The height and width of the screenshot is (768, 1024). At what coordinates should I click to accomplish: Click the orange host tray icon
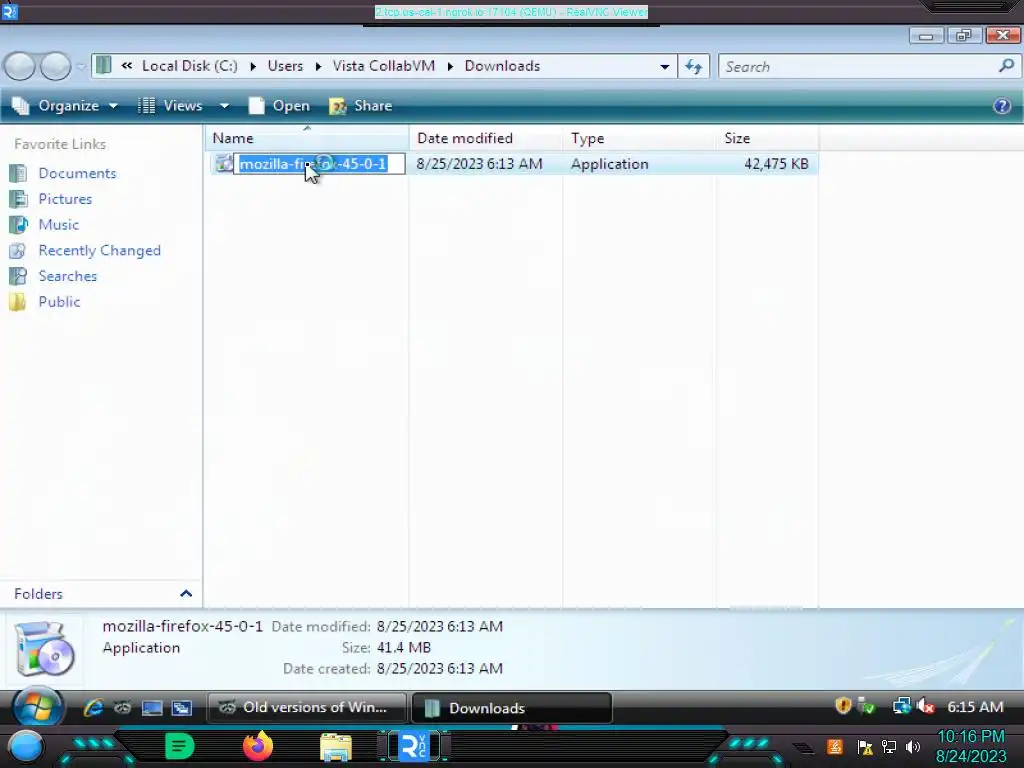point(835,746)
